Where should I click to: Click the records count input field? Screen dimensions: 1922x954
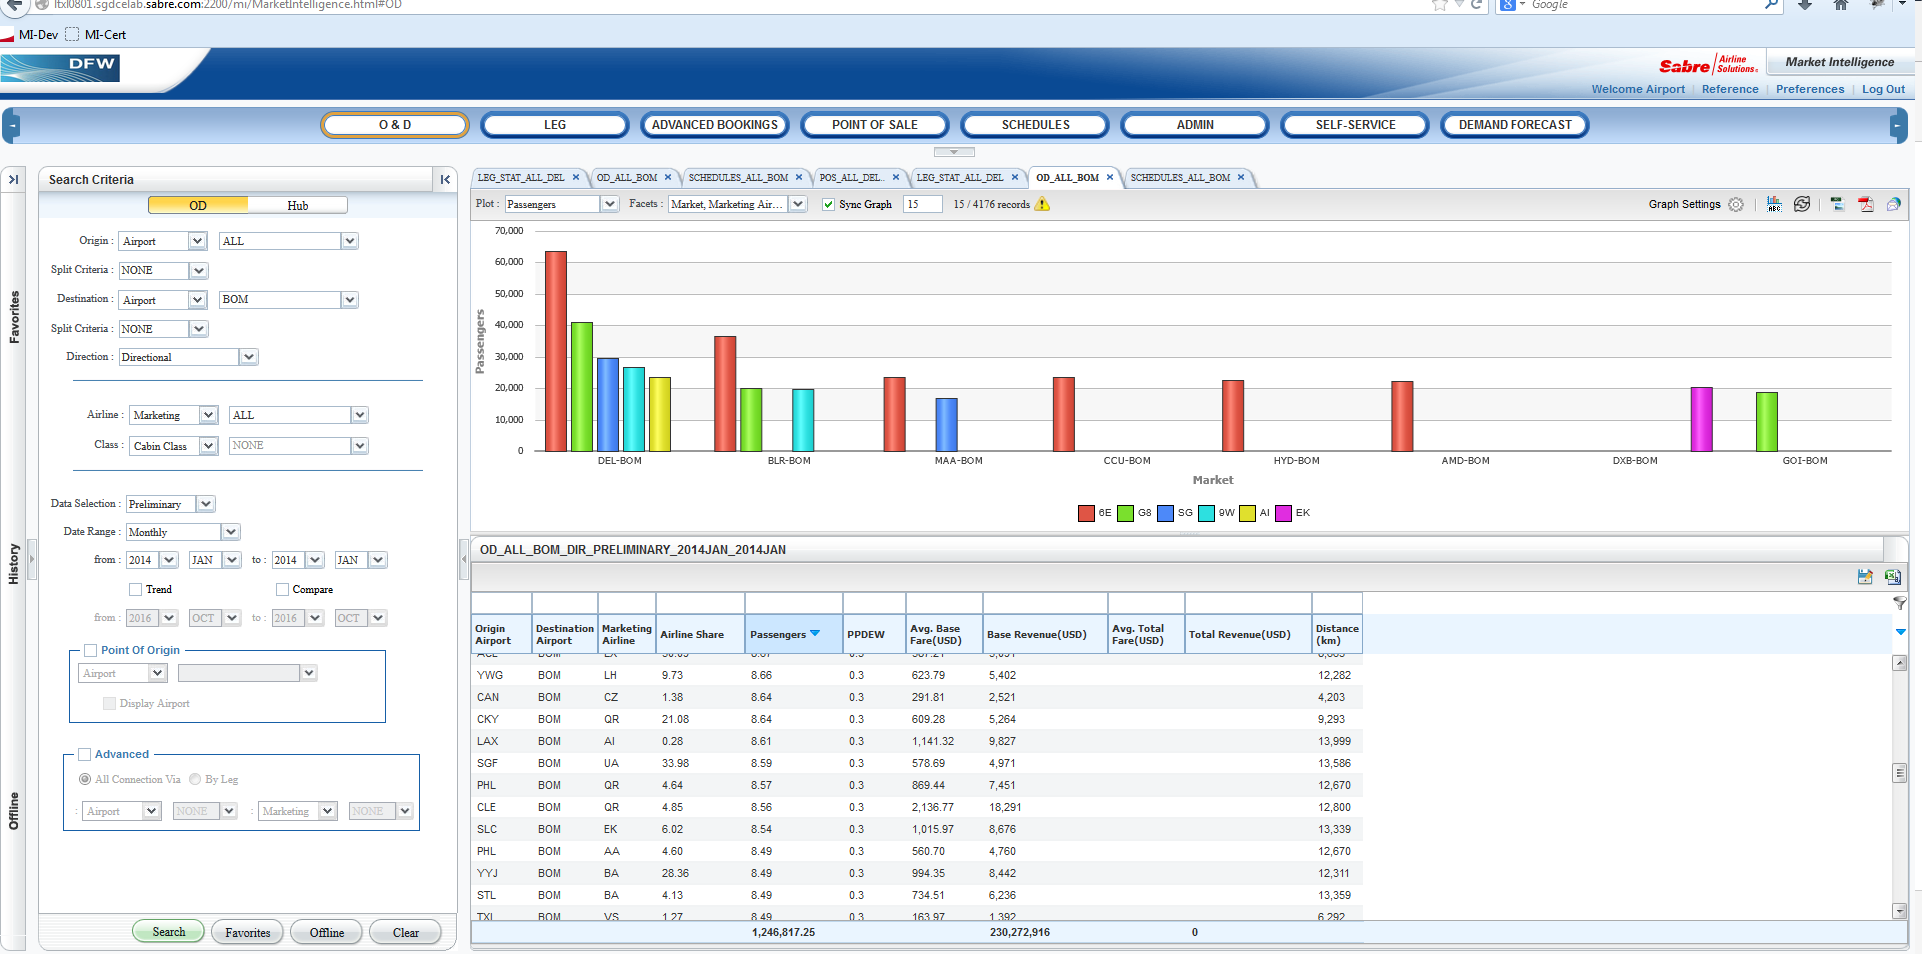(922, 204)
